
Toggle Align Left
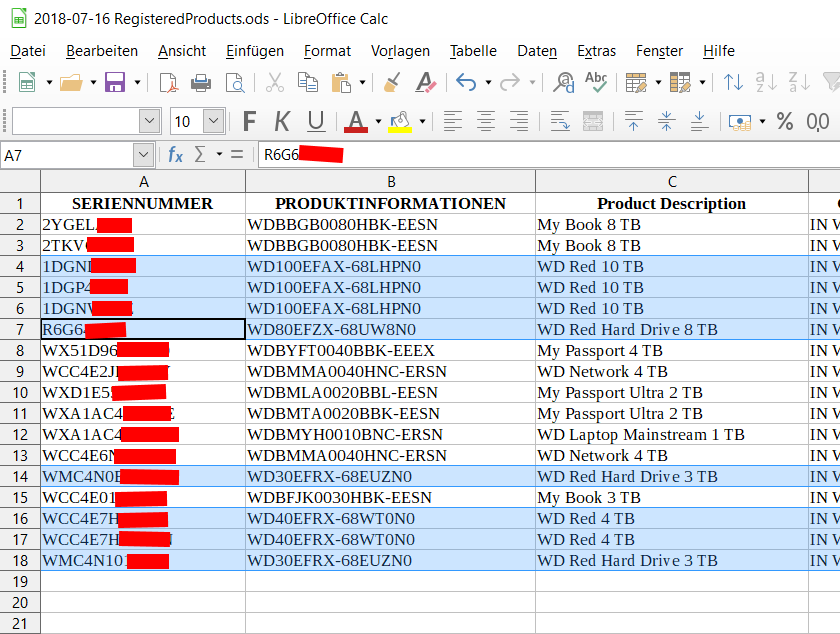453,122
